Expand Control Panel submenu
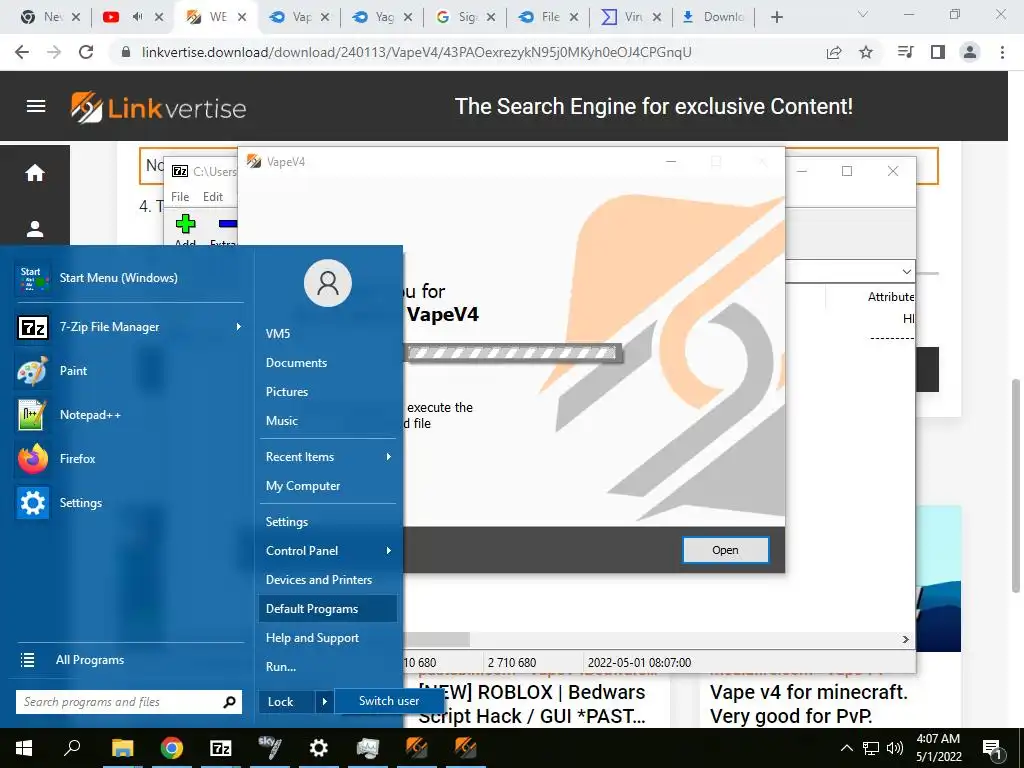 pyautogui.click(x=389, y=551)
